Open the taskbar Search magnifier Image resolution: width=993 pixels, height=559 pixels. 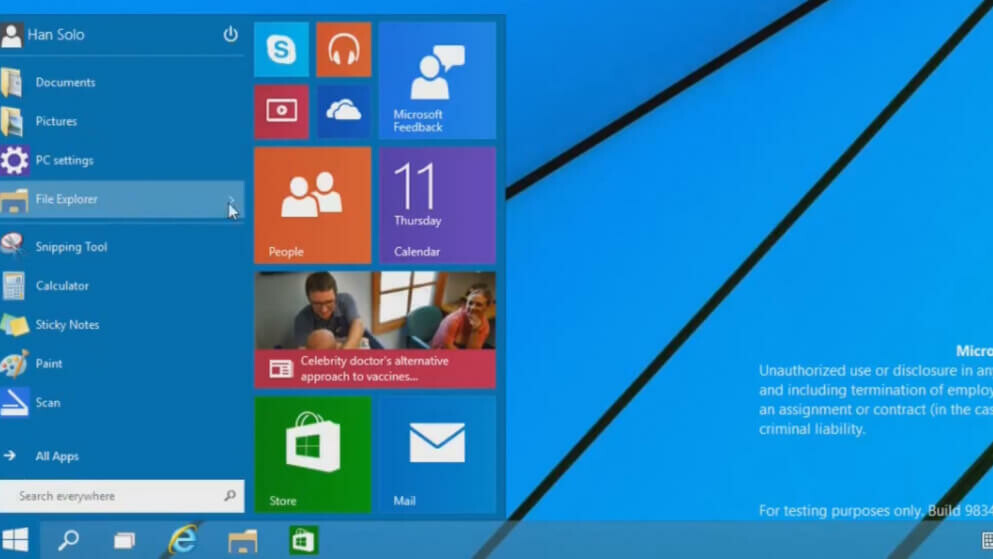pyautogui.click(x=68, y=540)
